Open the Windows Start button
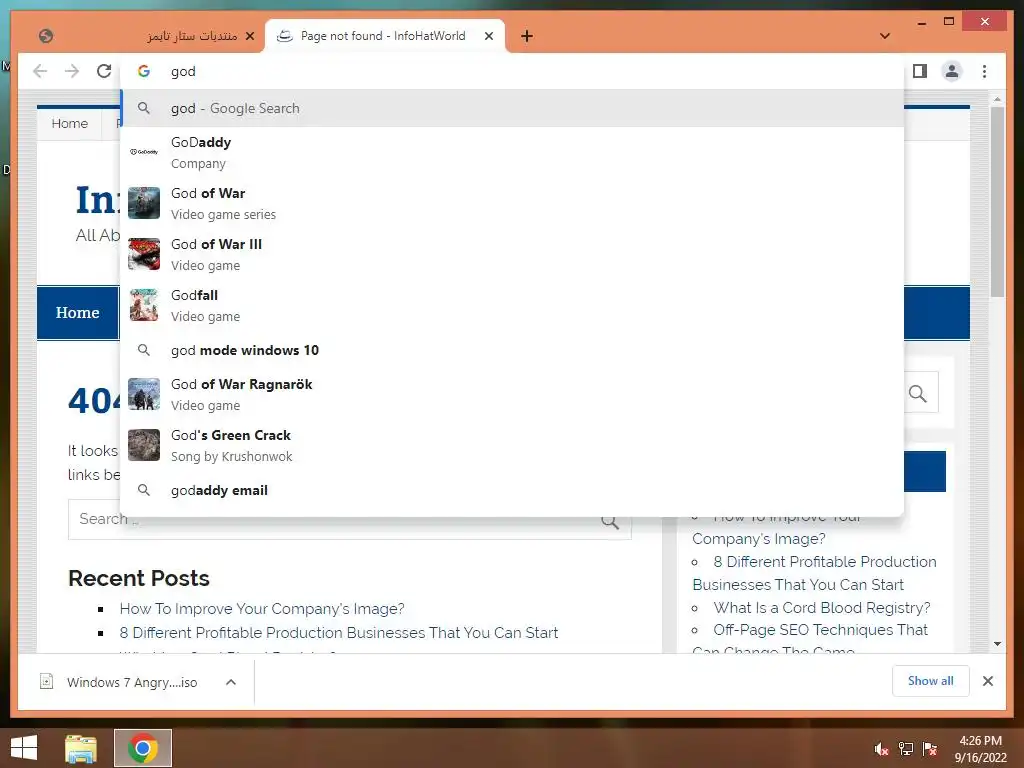Viewport: 1024px width, 768px height. [24, 748]
